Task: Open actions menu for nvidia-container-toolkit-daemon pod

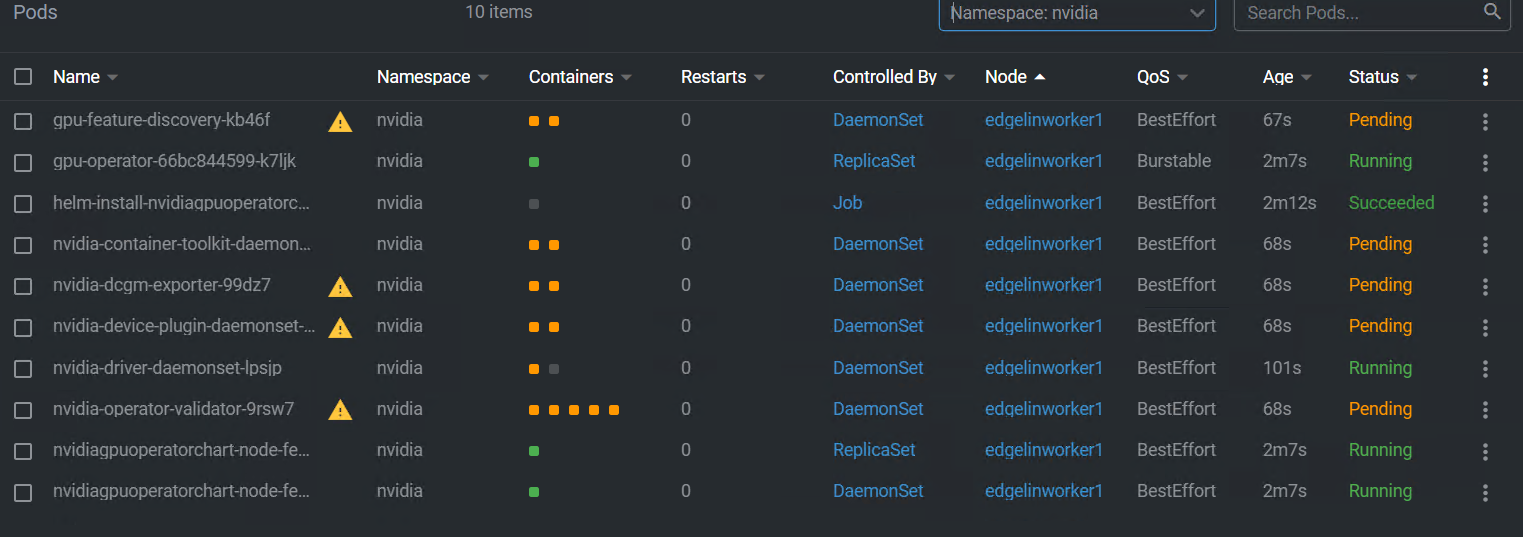Action: [x=1485, y=244]
